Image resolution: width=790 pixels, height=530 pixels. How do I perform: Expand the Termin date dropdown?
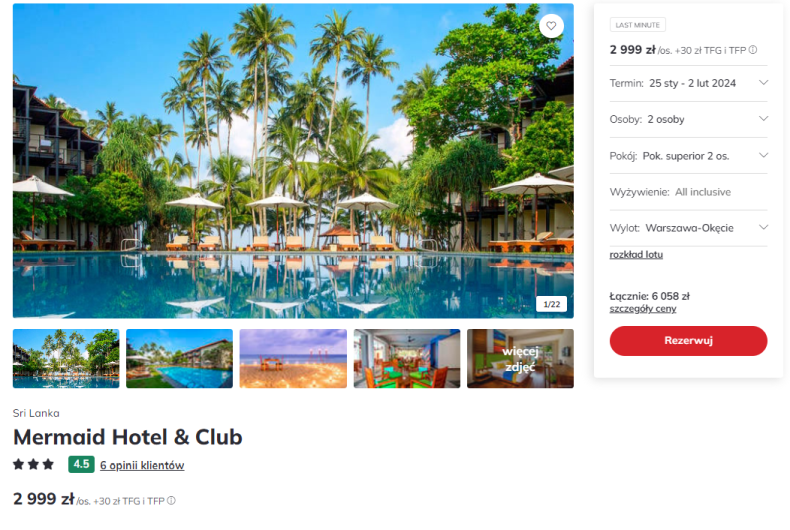[688, 83]
